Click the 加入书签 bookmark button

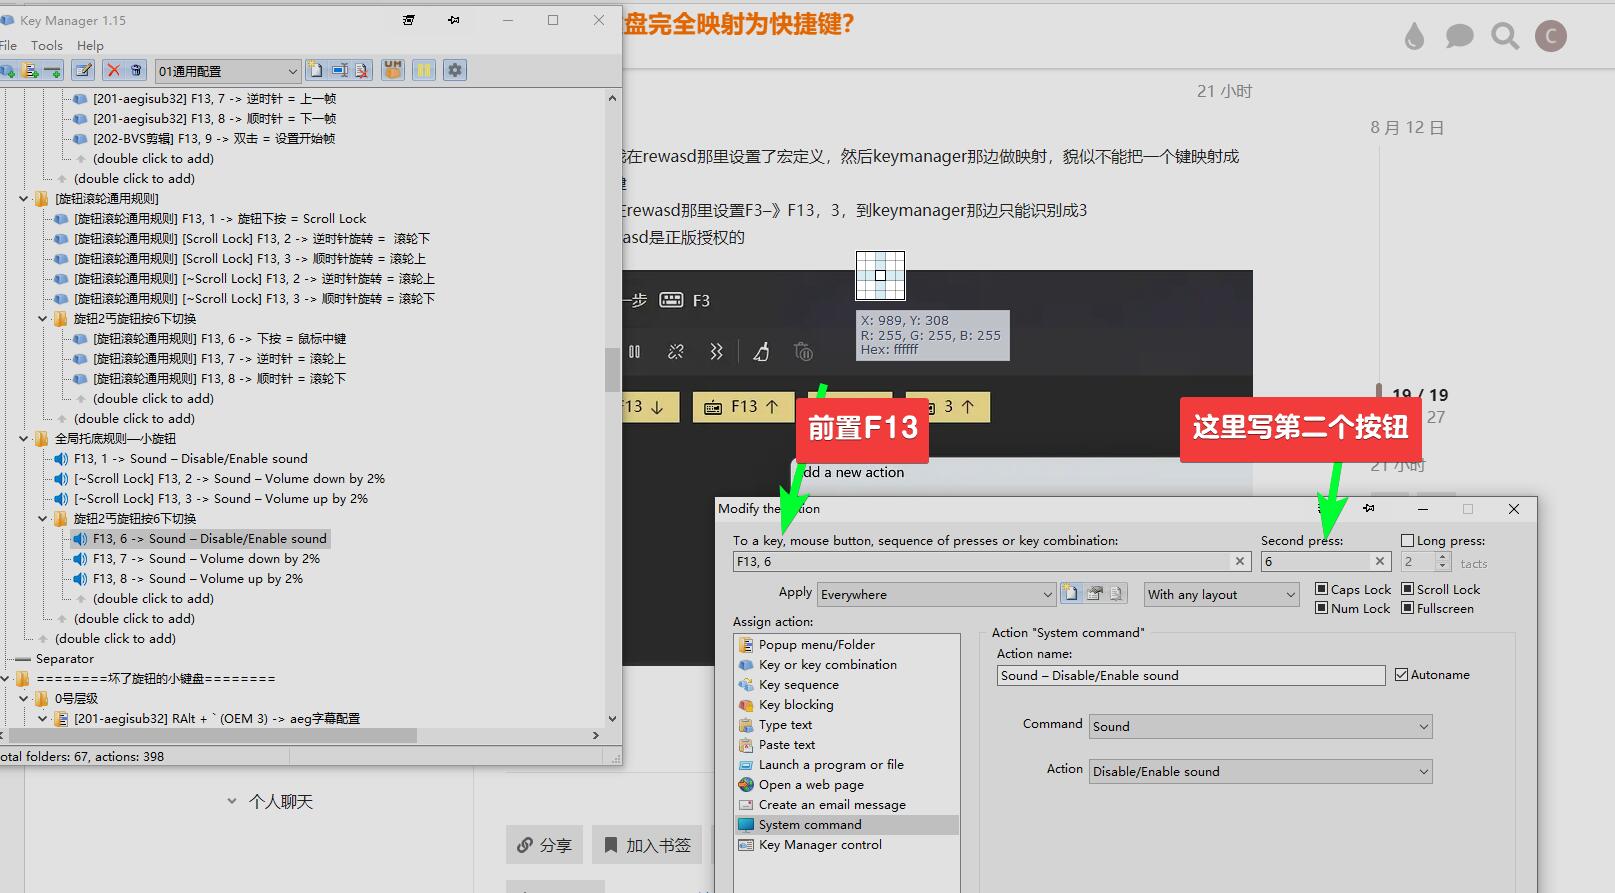point(647,845)
